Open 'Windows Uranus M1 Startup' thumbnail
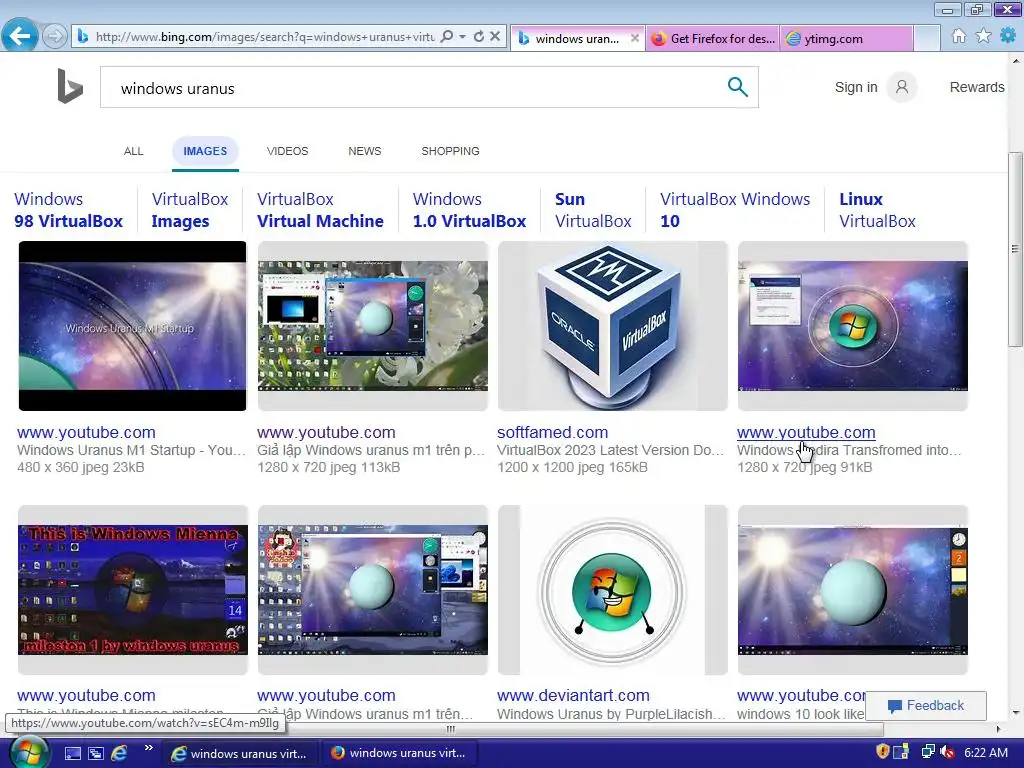Viewport: 1024px width, 768px height. point(133,326)
